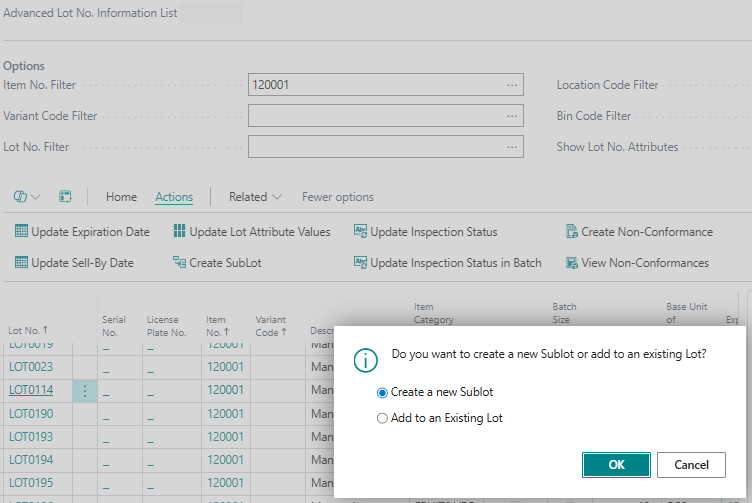Click the Update Expiration Date icon
The height and width of the screenshot is (503, 752).
coord(21,232)
